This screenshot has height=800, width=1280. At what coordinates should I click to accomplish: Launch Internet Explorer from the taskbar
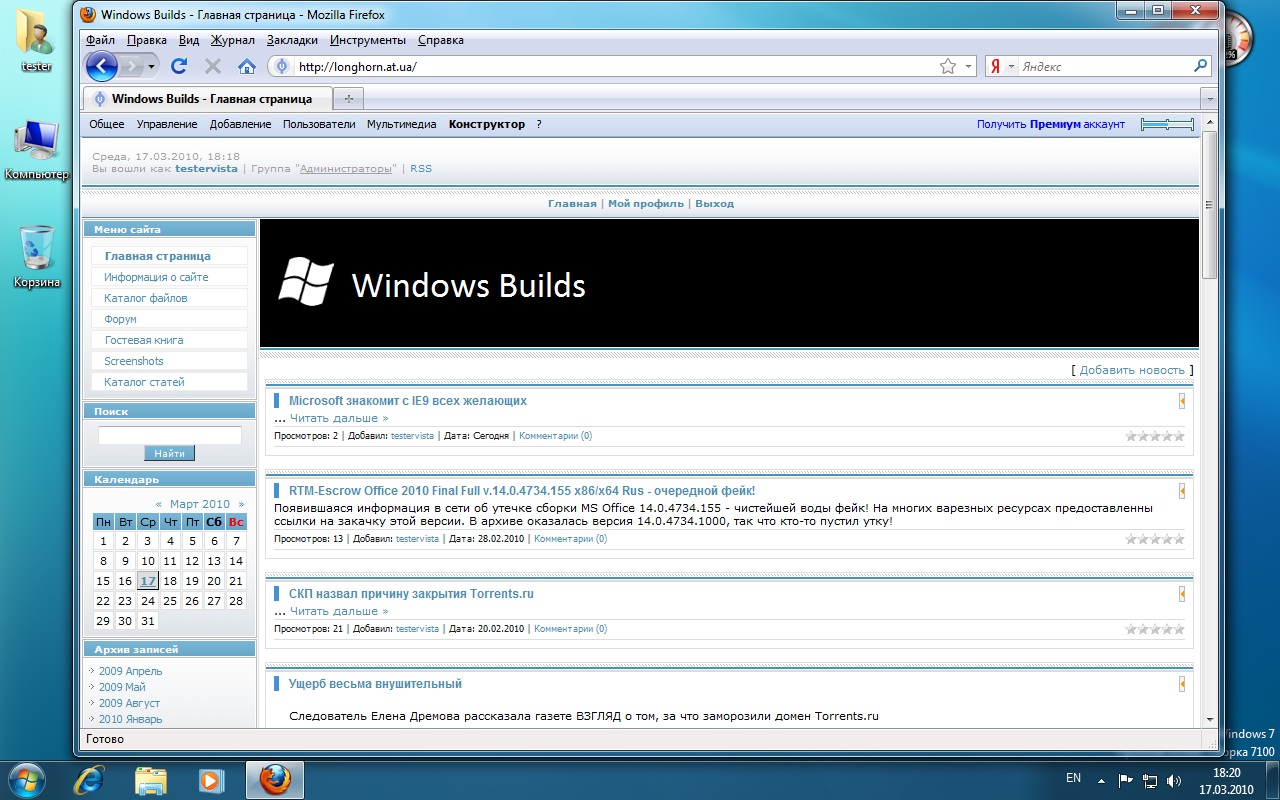[x=89, y=780]
